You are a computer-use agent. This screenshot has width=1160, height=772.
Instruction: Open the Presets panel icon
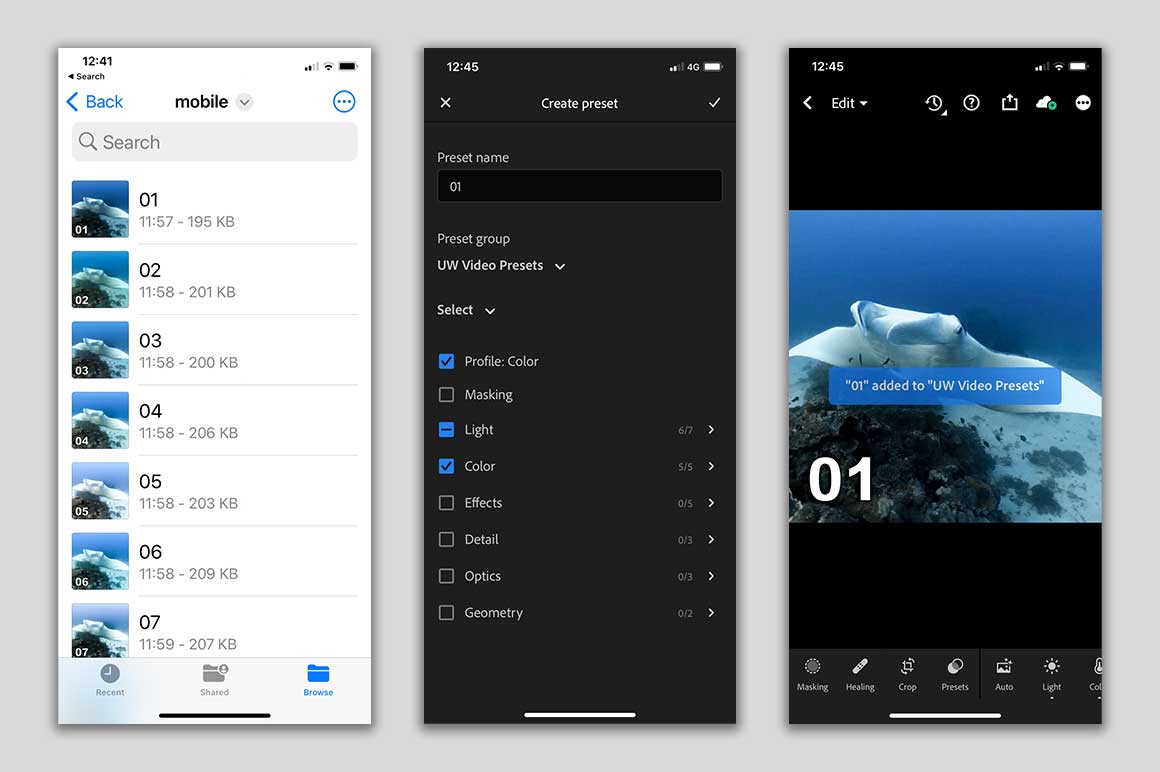[x=955, y=673]
